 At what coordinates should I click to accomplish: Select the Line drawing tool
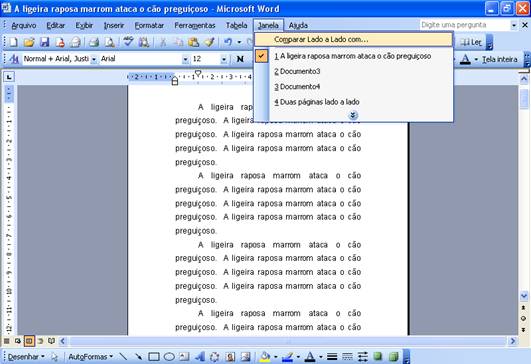124,357
